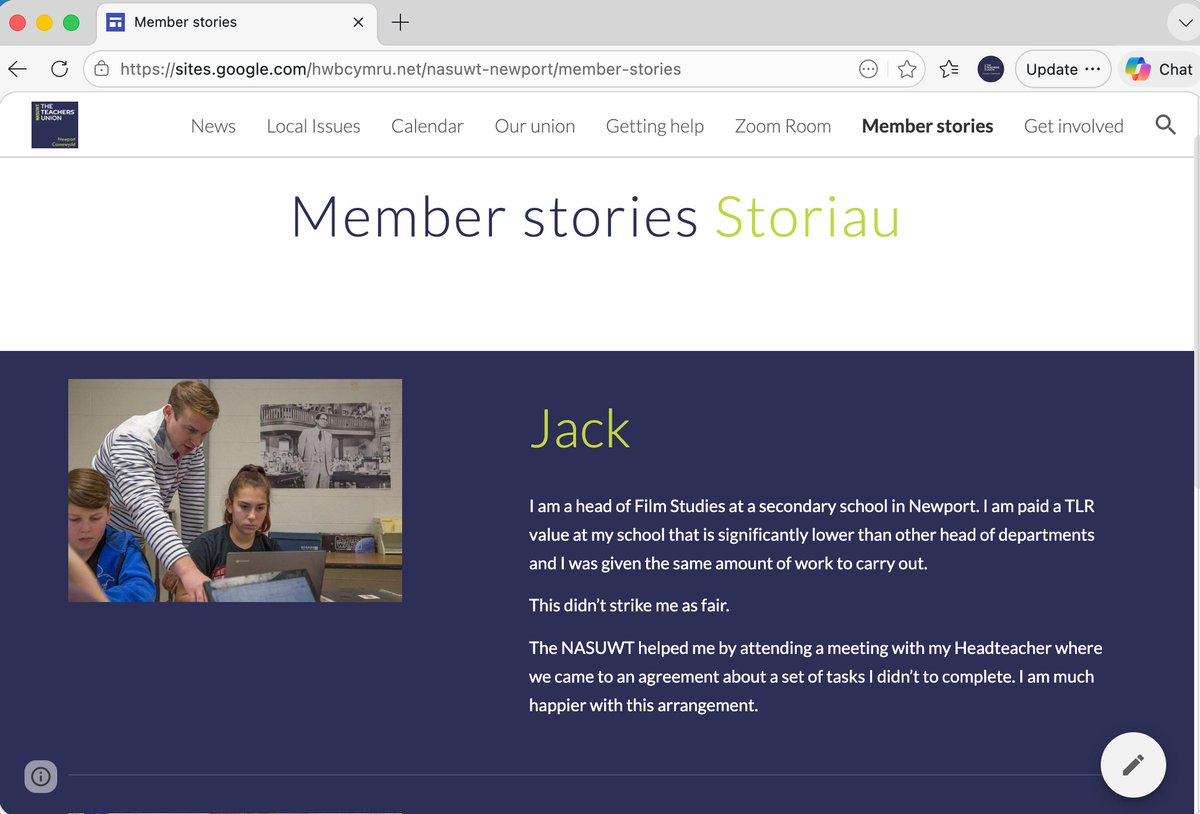
Task: Search the site with magnifier icon
Action: tap(1165, 125)
